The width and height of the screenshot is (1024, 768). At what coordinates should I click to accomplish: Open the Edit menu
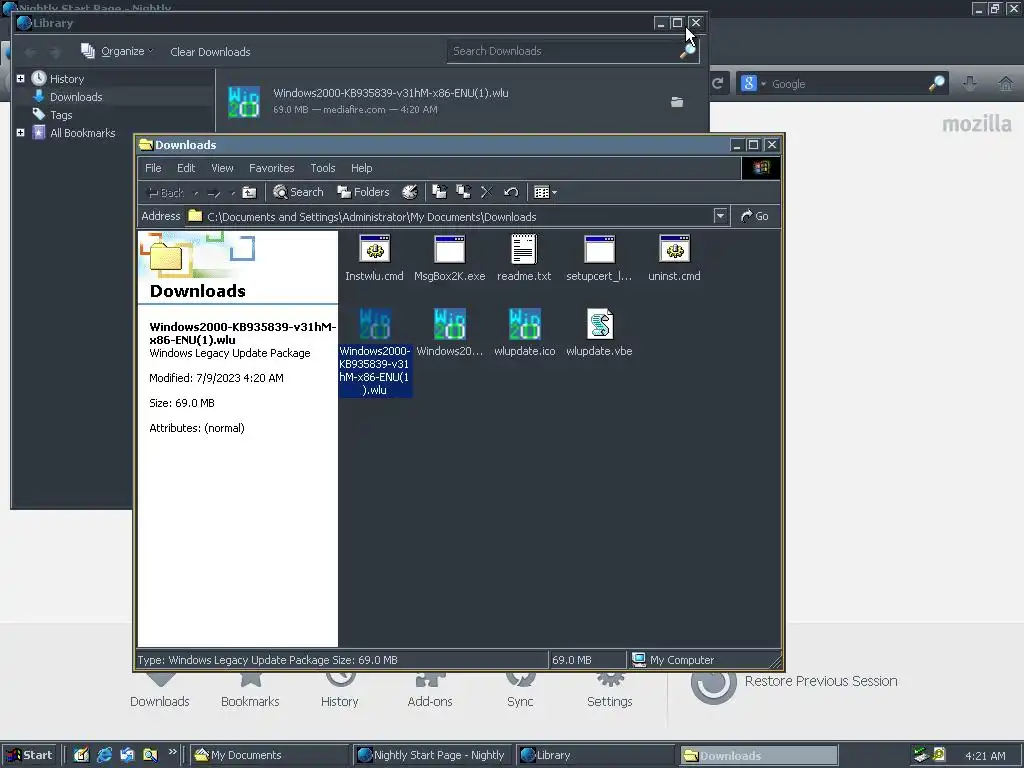tap(186, 168)
